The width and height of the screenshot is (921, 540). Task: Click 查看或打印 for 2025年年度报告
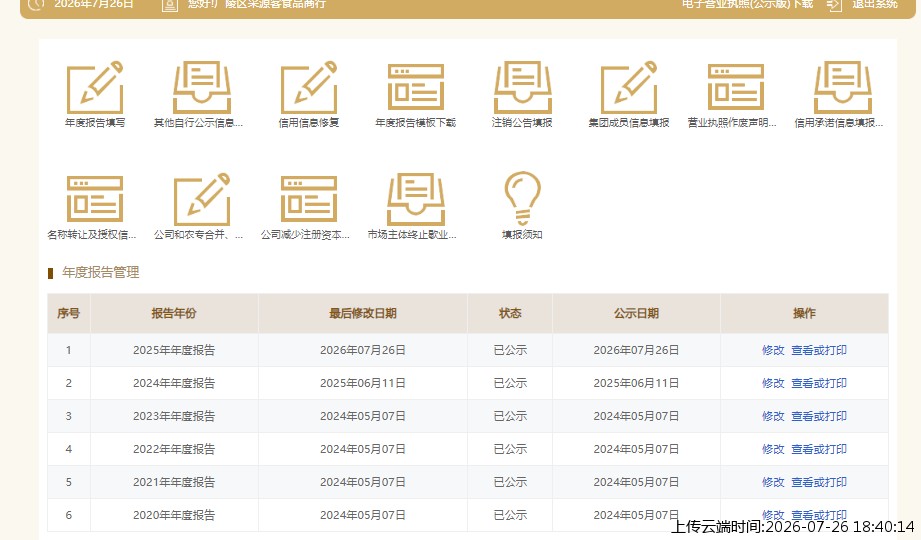[819, 350]
